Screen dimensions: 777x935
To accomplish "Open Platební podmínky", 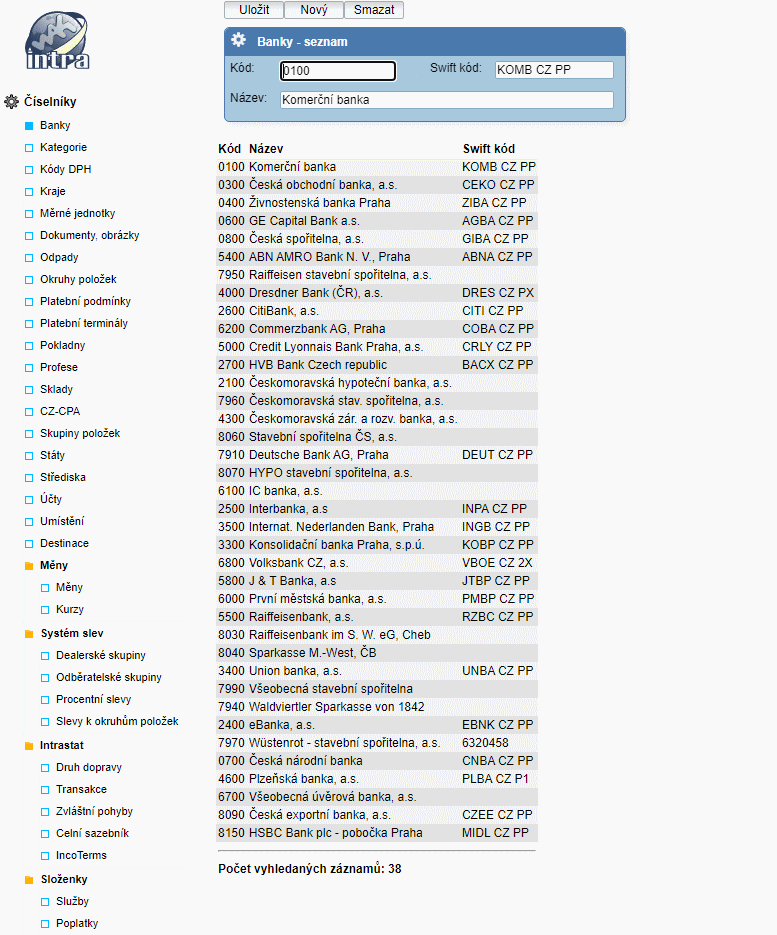I will tap(85, 301).
